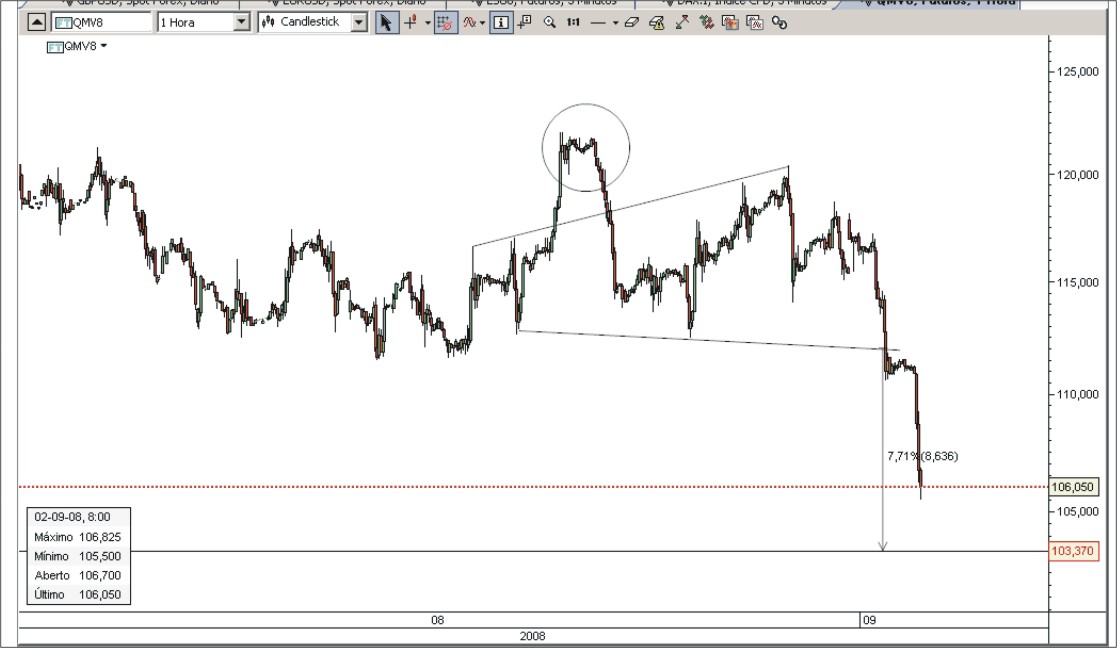This screenshot has width=1117, height=648.
Task: Click the 106,050 current price label
Action: 1074,487
